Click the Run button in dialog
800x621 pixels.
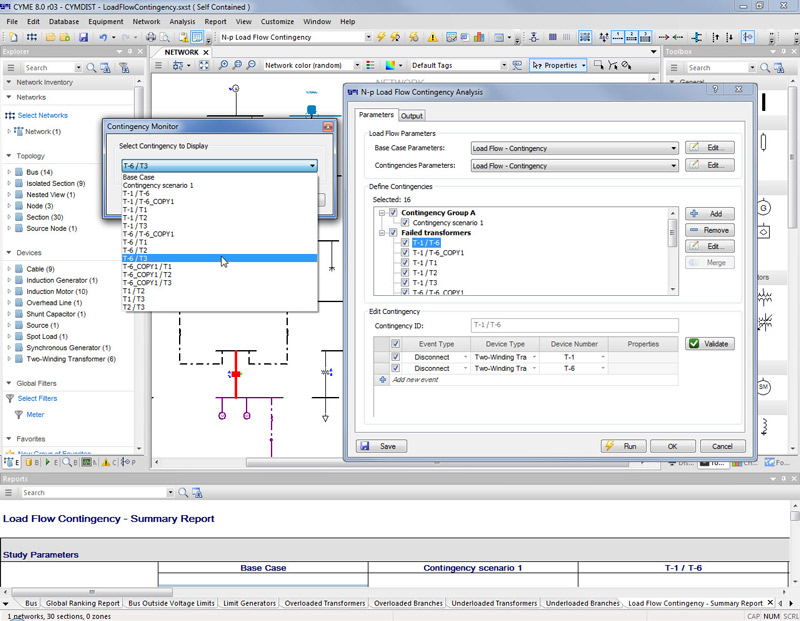(x=623, y=446)
